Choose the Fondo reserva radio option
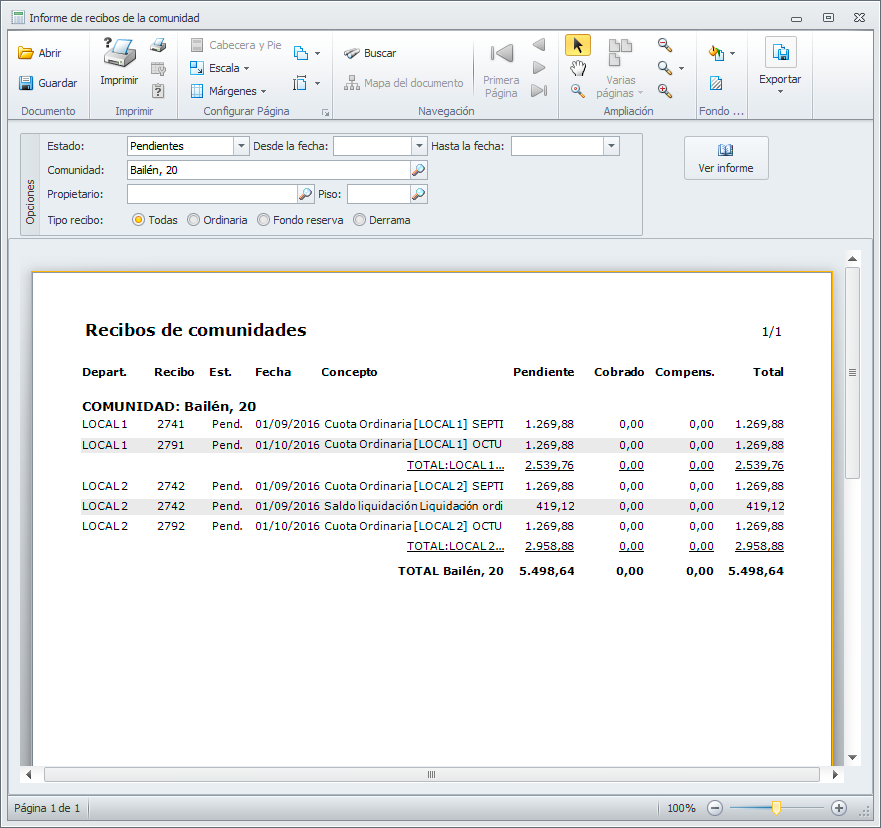881x828 pixels. pyautogui.click(x=264, y=220)
